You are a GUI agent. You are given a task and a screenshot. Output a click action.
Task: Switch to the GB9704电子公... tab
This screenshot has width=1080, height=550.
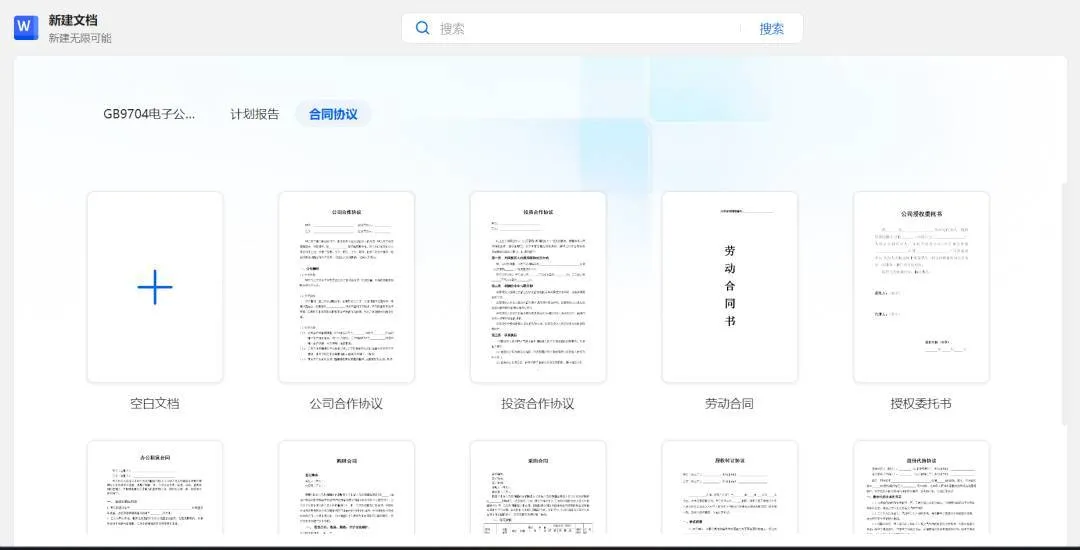tap(149, 114)
